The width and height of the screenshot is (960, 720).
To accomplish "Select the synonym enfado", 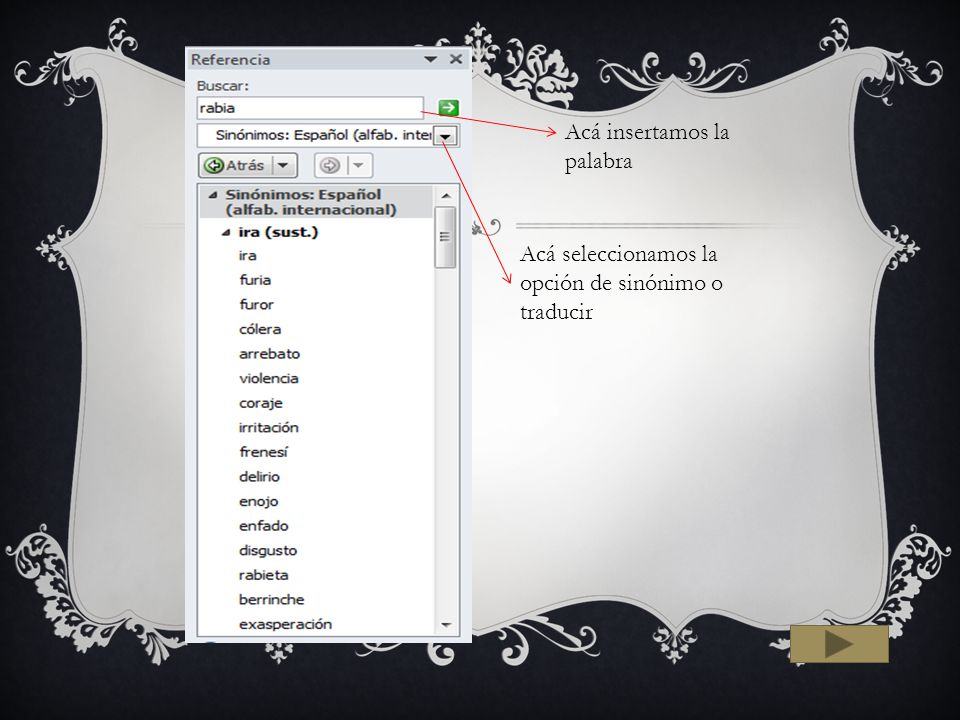I will [263, 525].
